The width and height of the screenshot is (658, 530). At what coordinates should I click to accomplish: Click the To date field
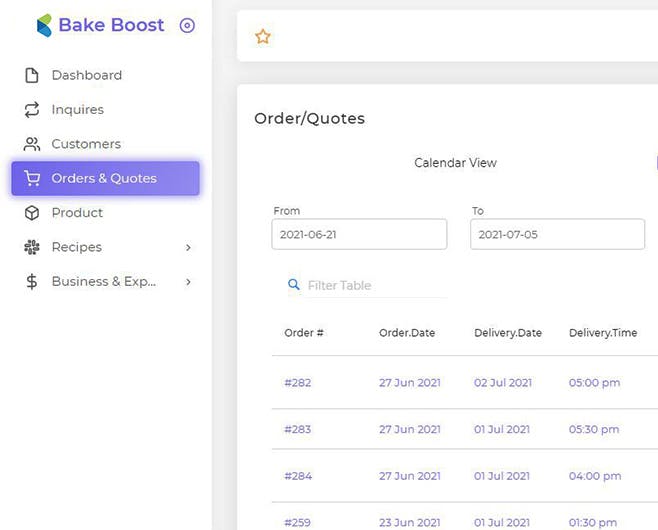tap(557, 234)
